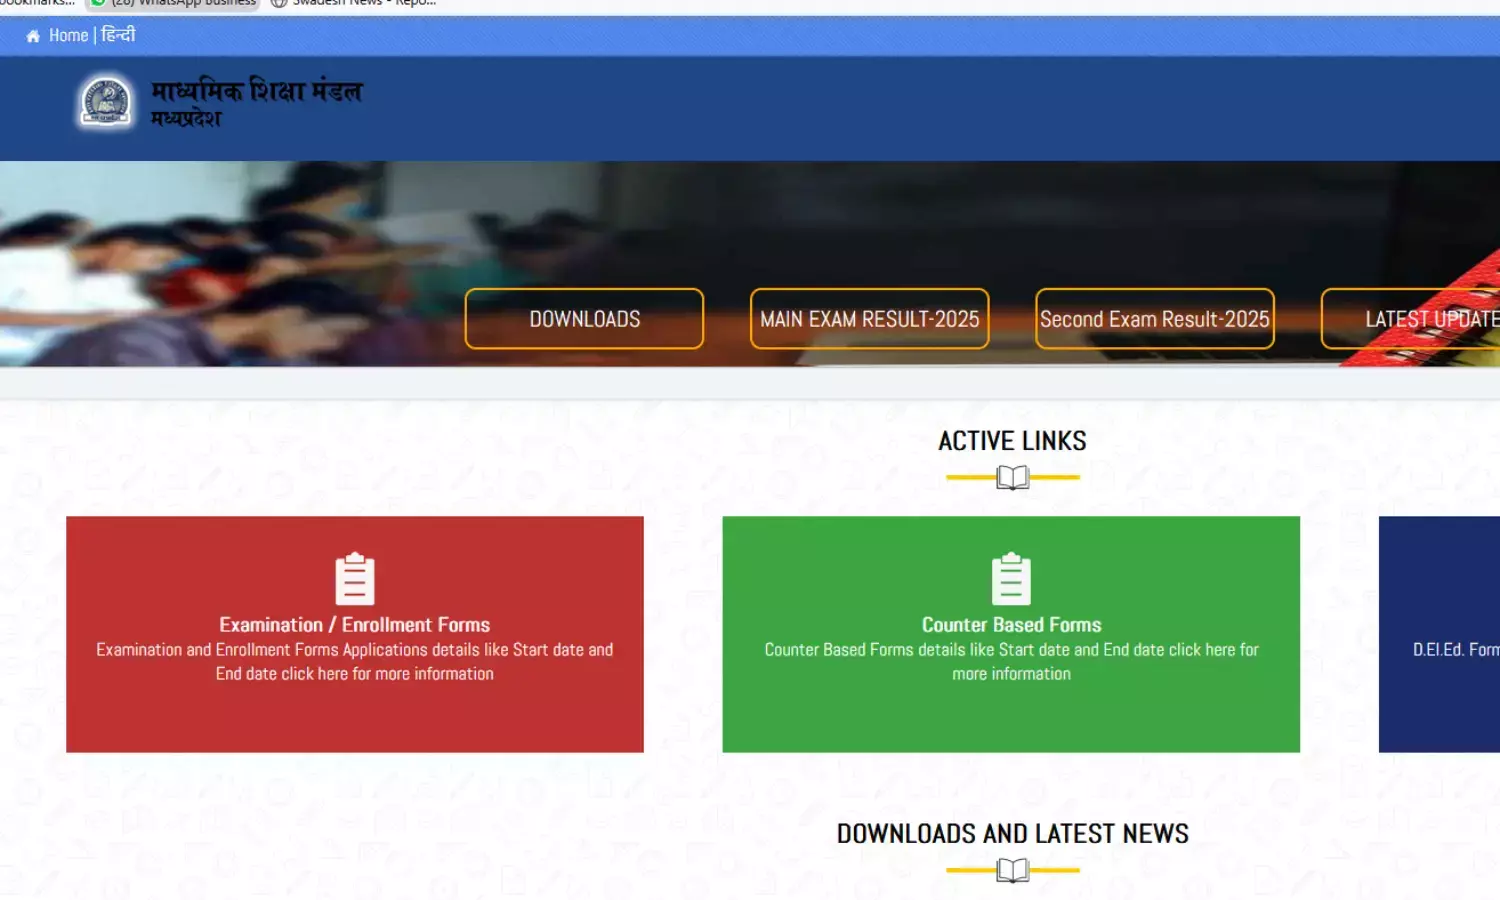Click the MP Board circular logo emblem
Image resolution: width=1500 pixels, height=900 pixels.
pyautogui.click(x=106, y=102)
